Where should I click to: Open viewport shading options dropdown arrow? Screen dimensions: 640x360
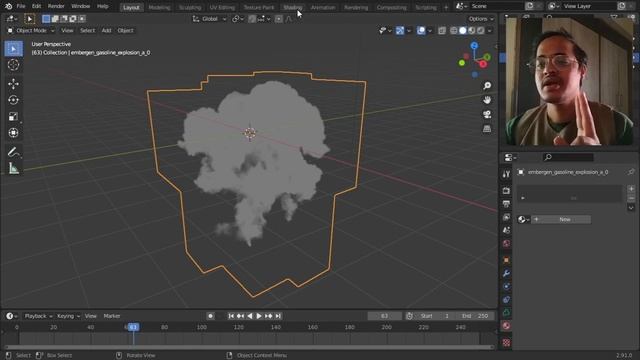pyautogui.click(x=489, y=31)
